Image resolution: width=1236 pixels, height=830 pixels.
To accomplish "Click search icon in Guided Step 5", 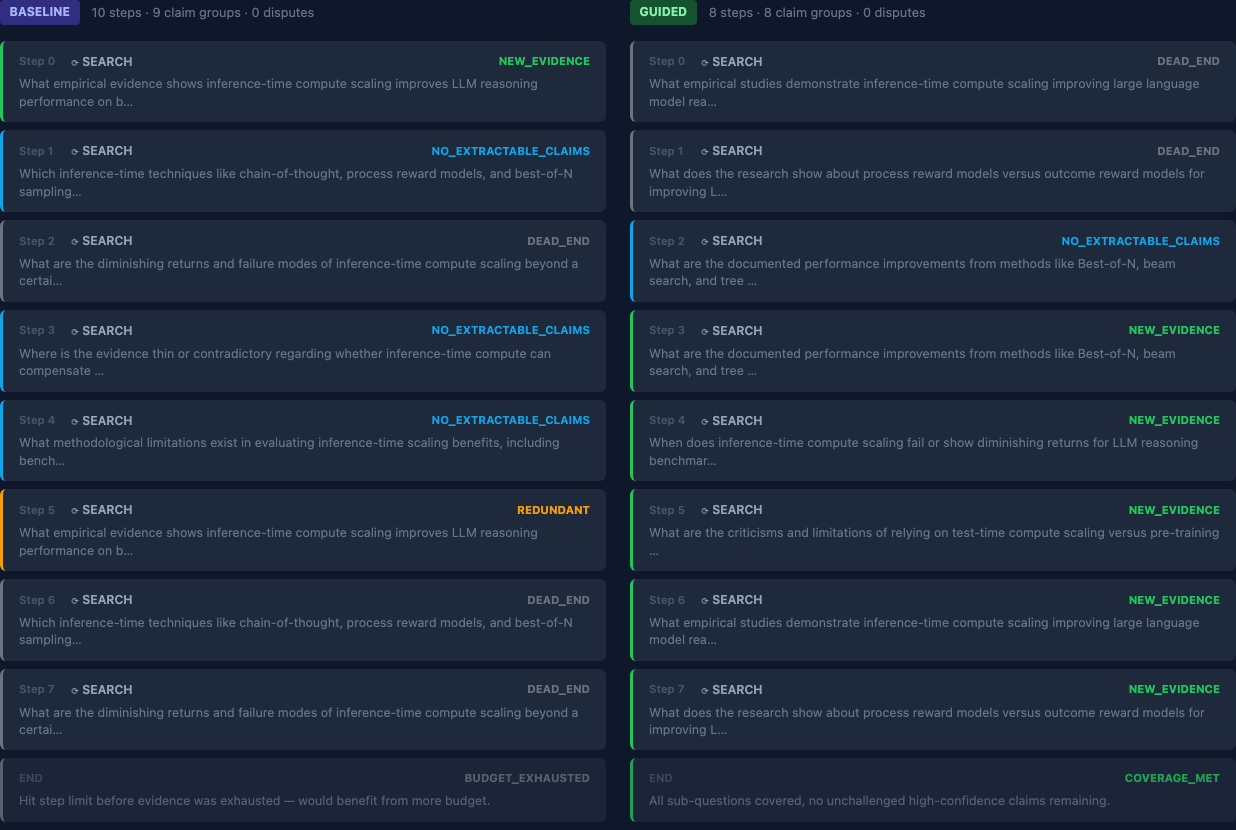I will pos(705,511).
